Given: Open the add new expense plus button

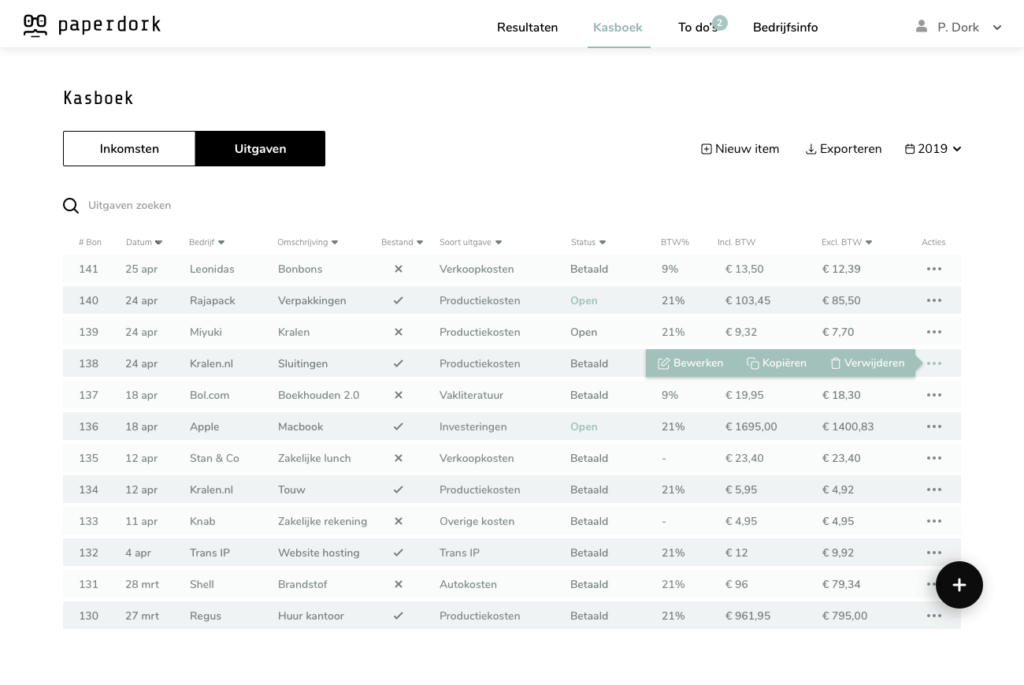Looking at the screenshot, I should coord(958,585).
